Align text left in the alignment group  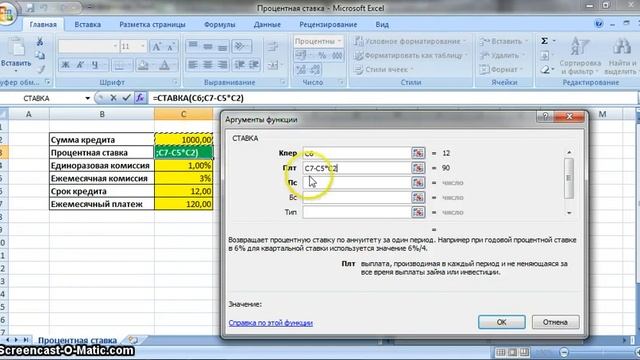(x=193, y=65)
